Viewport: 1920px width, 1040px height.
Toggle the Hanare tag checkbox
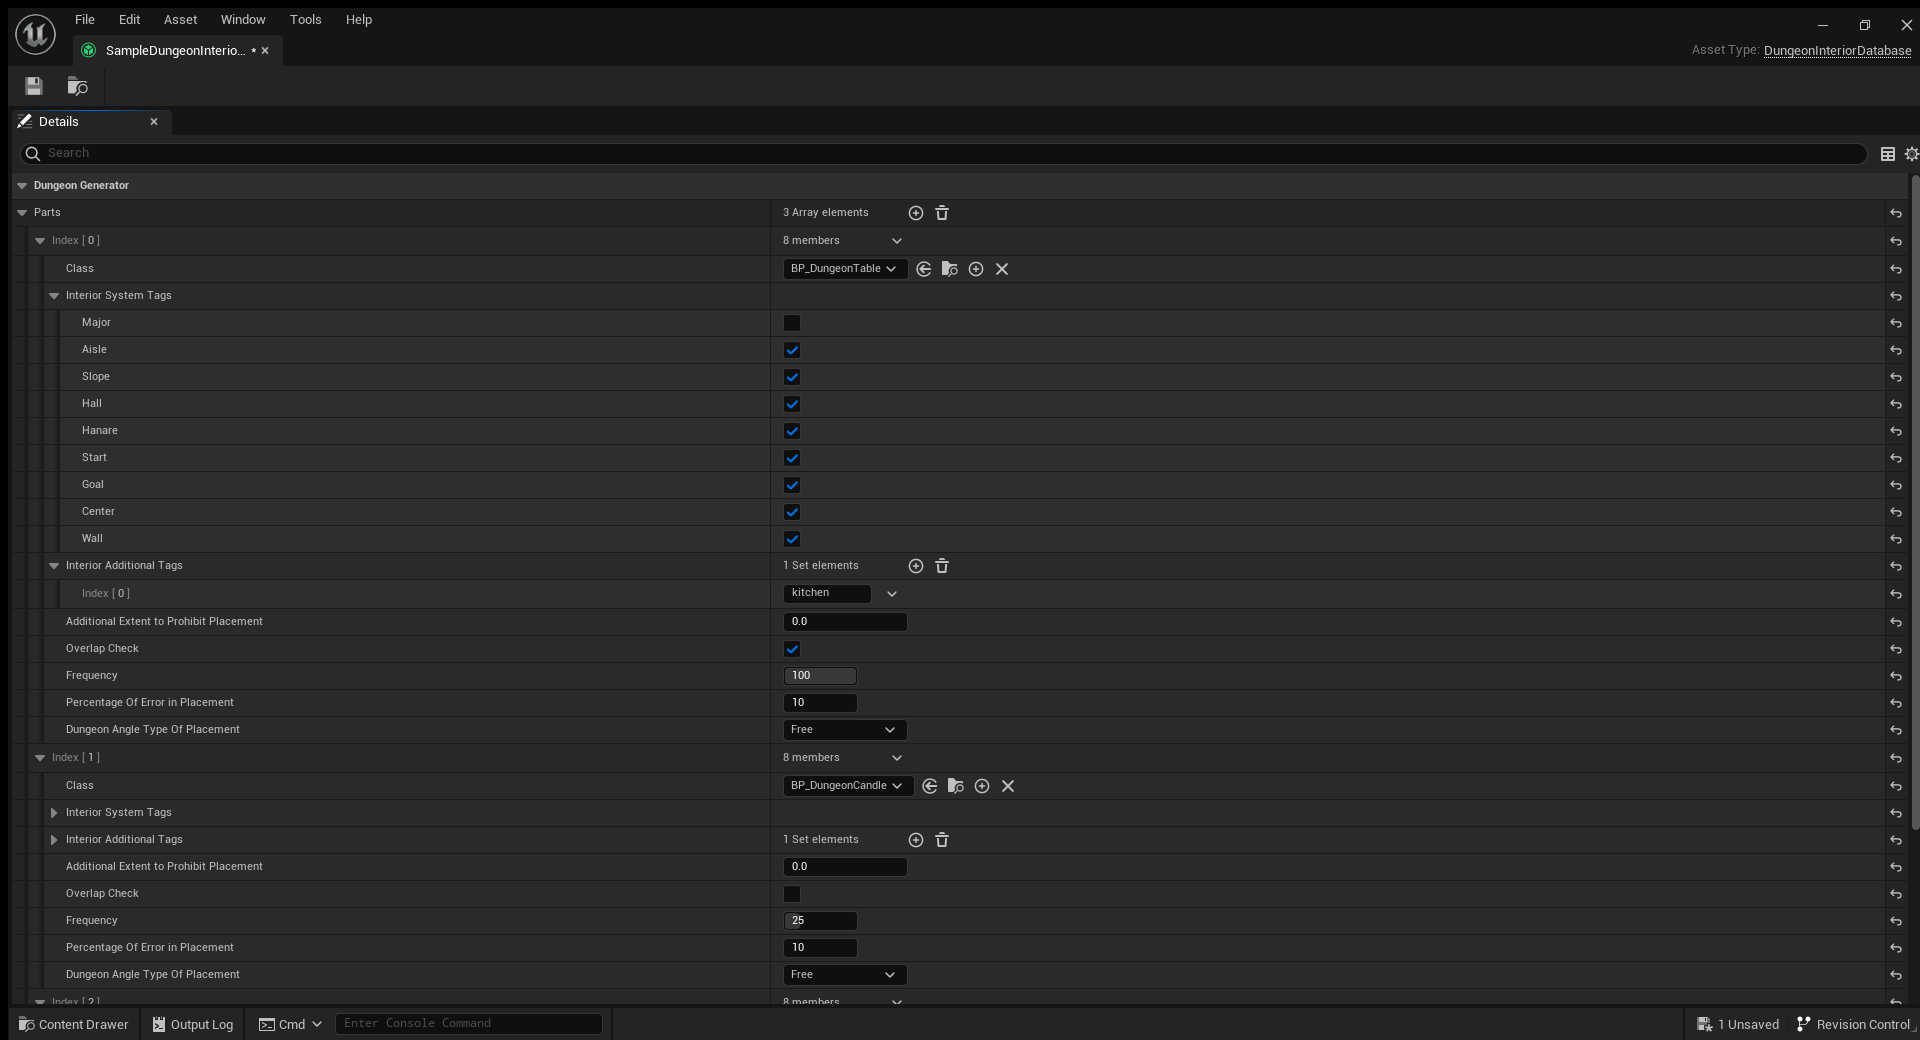click(792, 431)
